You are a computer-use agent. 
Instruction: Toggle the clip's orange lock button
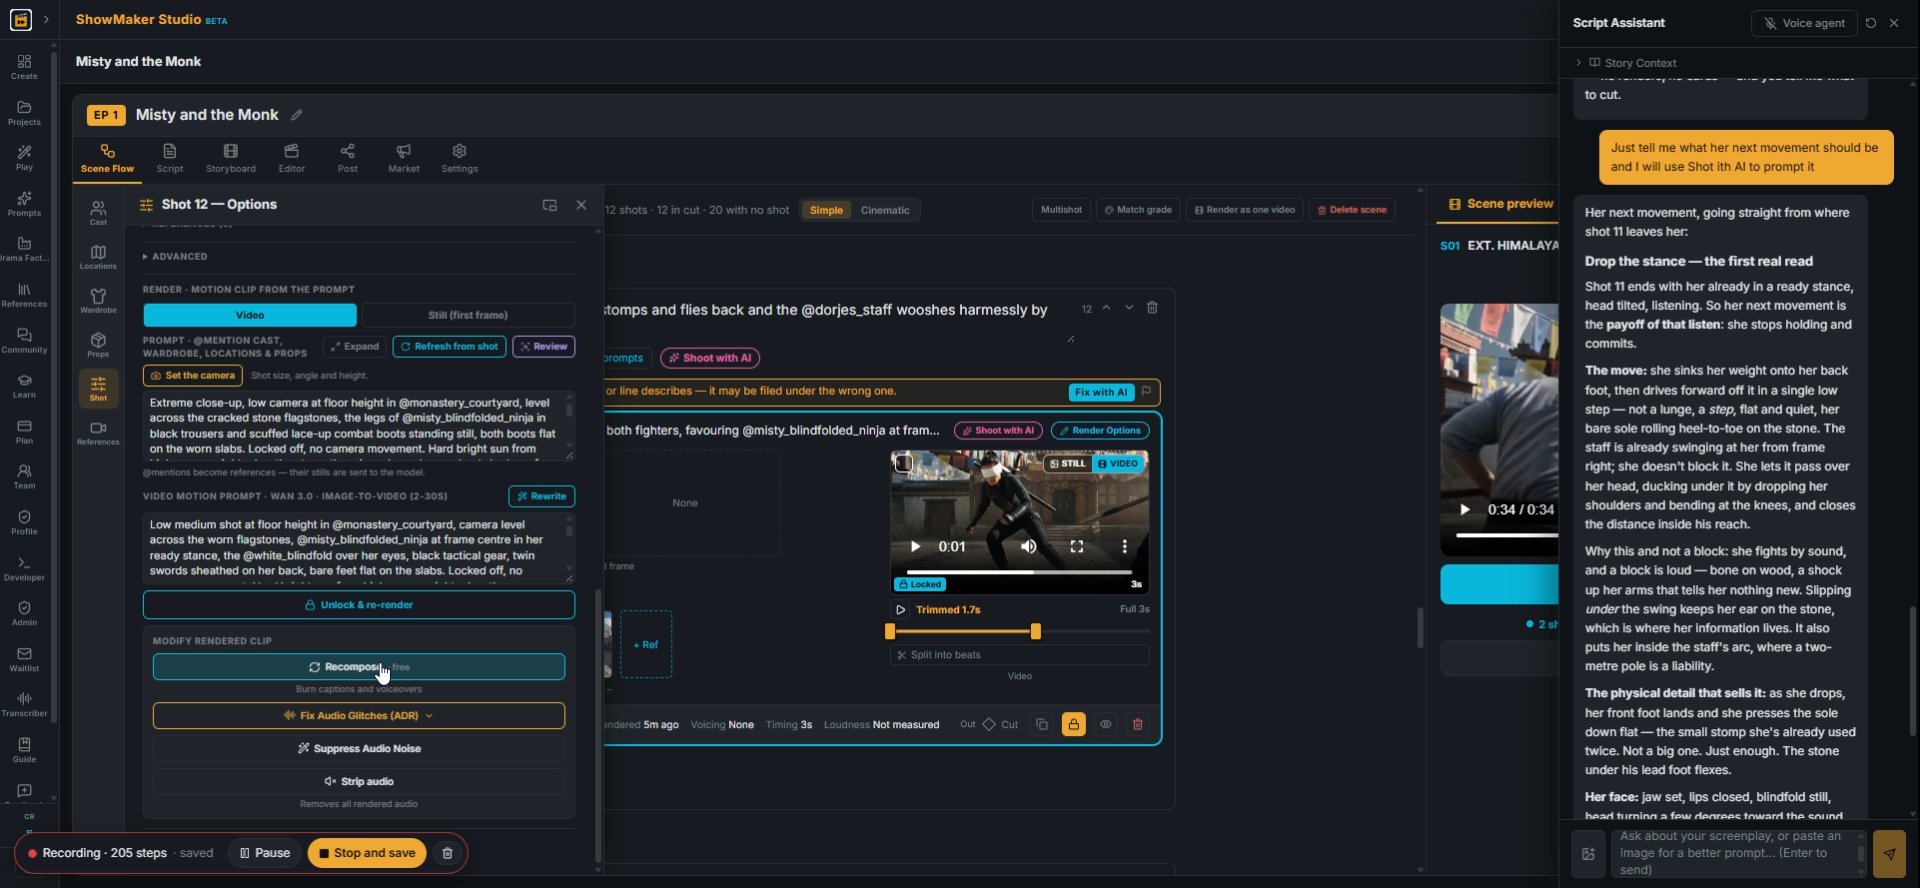(x=1074, y=725)
